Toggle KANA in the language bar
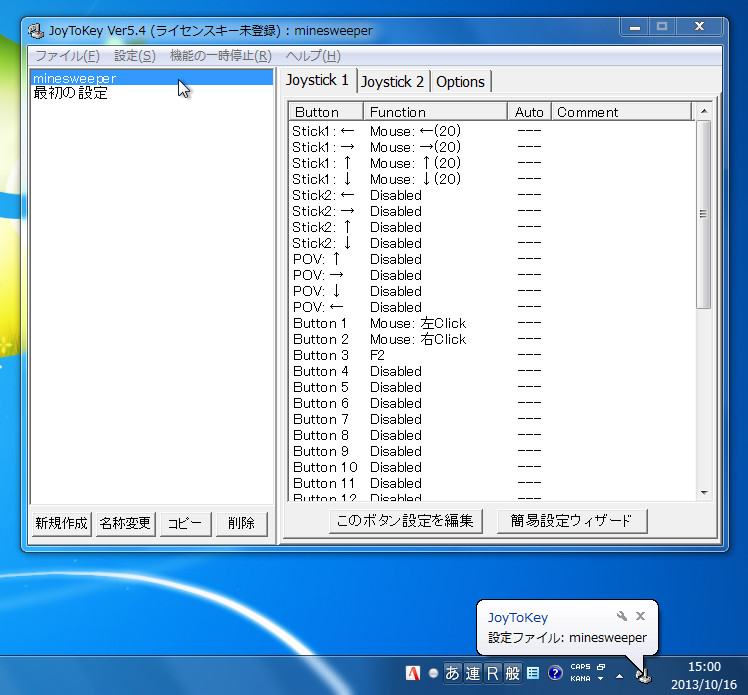This screenshot has height=695, width=748. pyautogui.click(x=580, y=678)
